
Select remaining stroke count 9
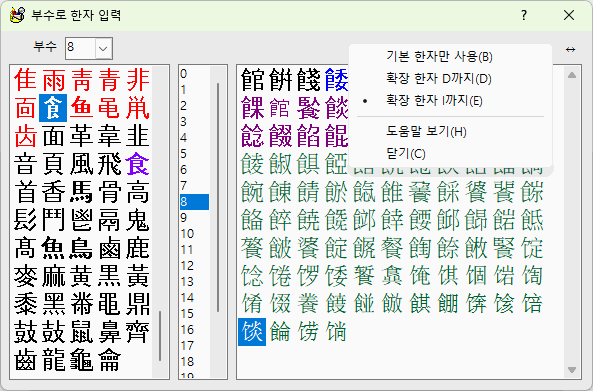point(194,218)
